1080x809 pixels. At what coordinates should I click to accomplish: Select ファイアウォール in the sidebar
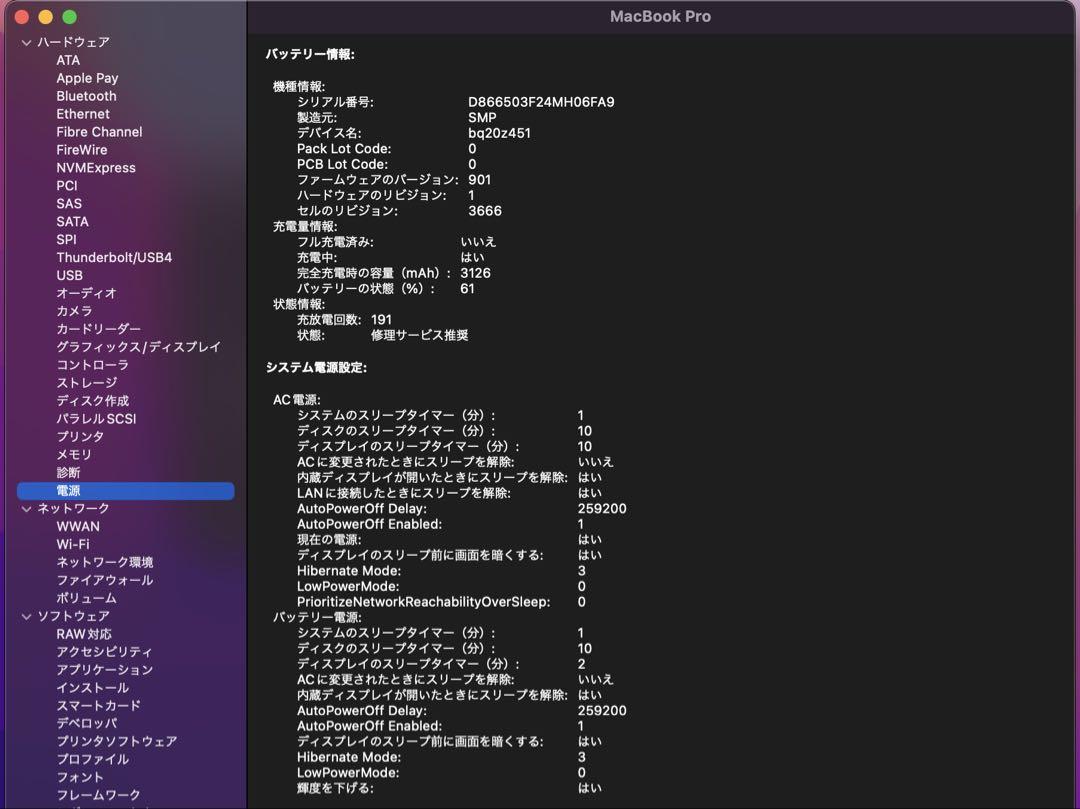pos(105,580)
